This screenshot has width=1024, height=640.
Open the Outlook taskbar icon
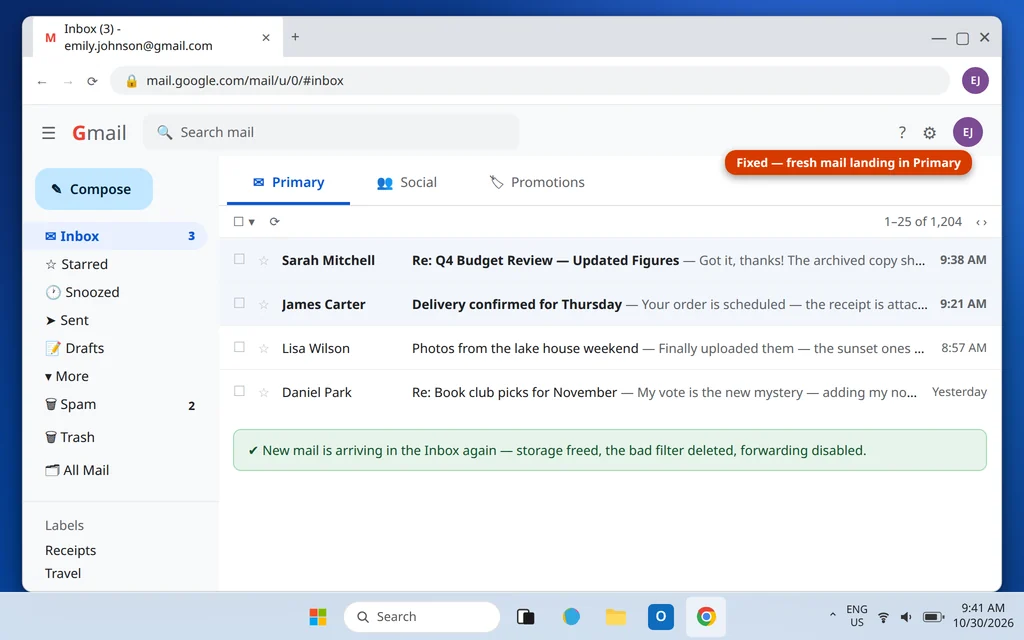coord(661,616)
